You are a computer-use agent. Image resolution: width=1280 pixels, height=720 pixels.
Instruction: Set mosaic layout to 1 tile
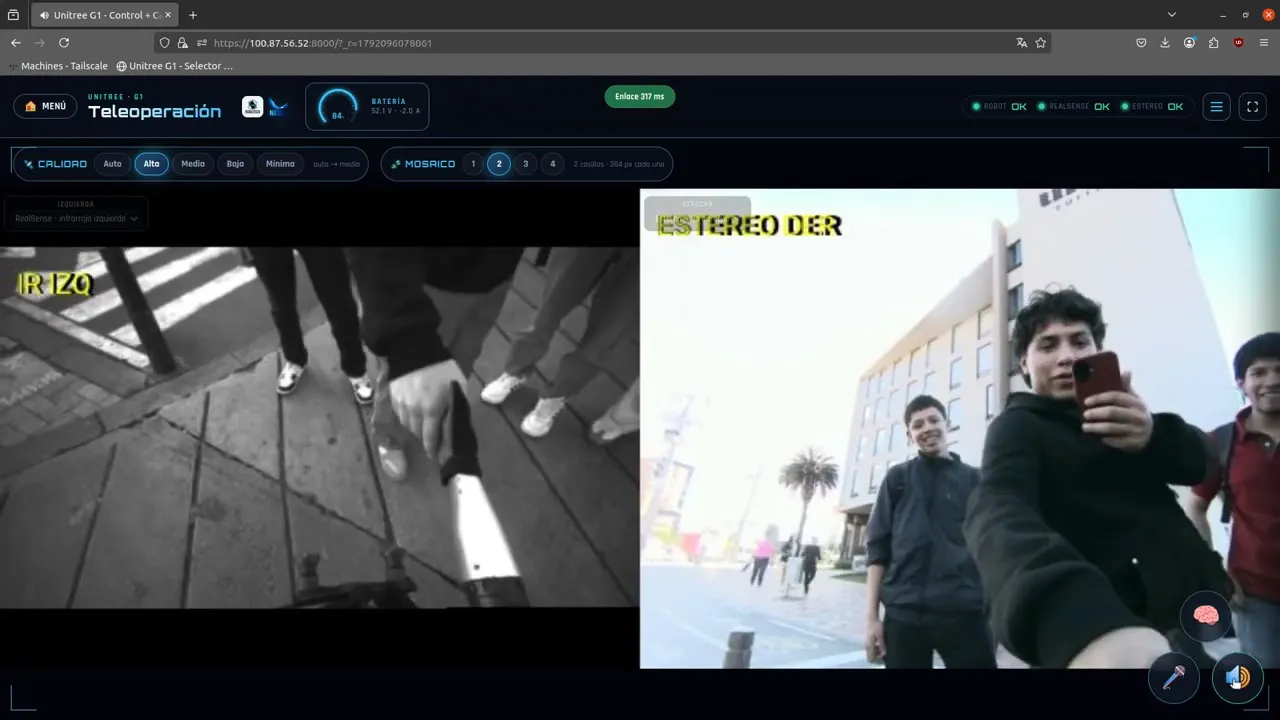(x=473, y=164)
